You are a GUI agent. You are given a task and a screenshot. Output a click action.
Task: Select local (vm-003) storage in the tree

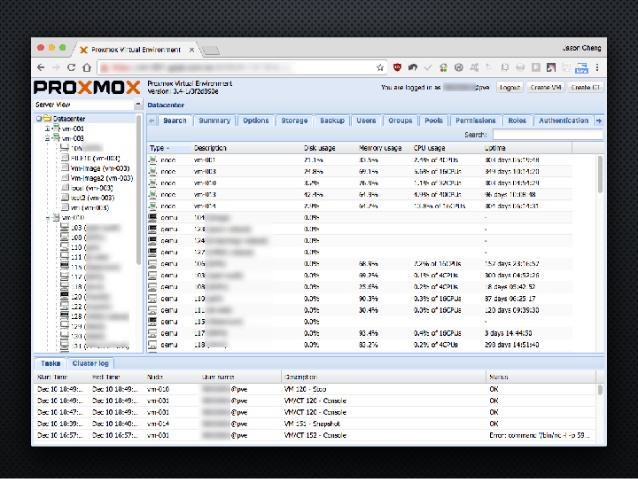pos(92,188)
